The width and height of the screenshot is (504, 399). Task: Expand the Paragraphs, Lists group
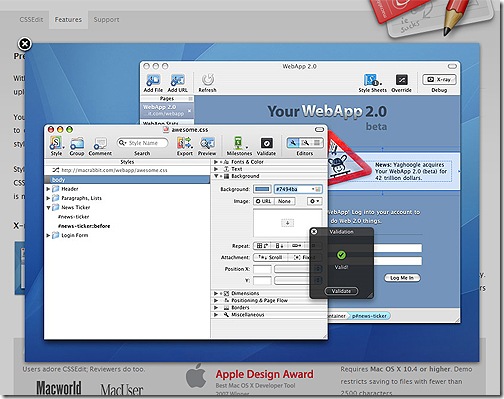pos(48,198)
